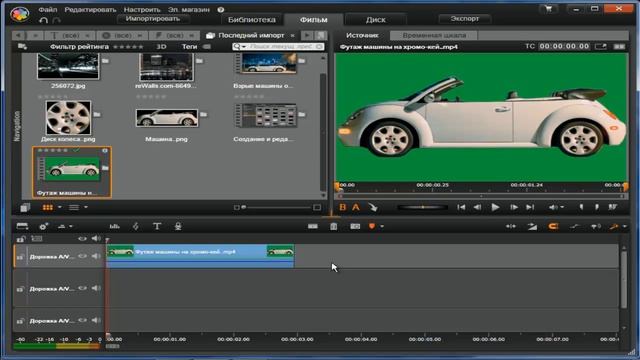The height and width of the screenshot is (360, 640).
Task: Open the timeline settings gear icon
Action: [43, 227]
